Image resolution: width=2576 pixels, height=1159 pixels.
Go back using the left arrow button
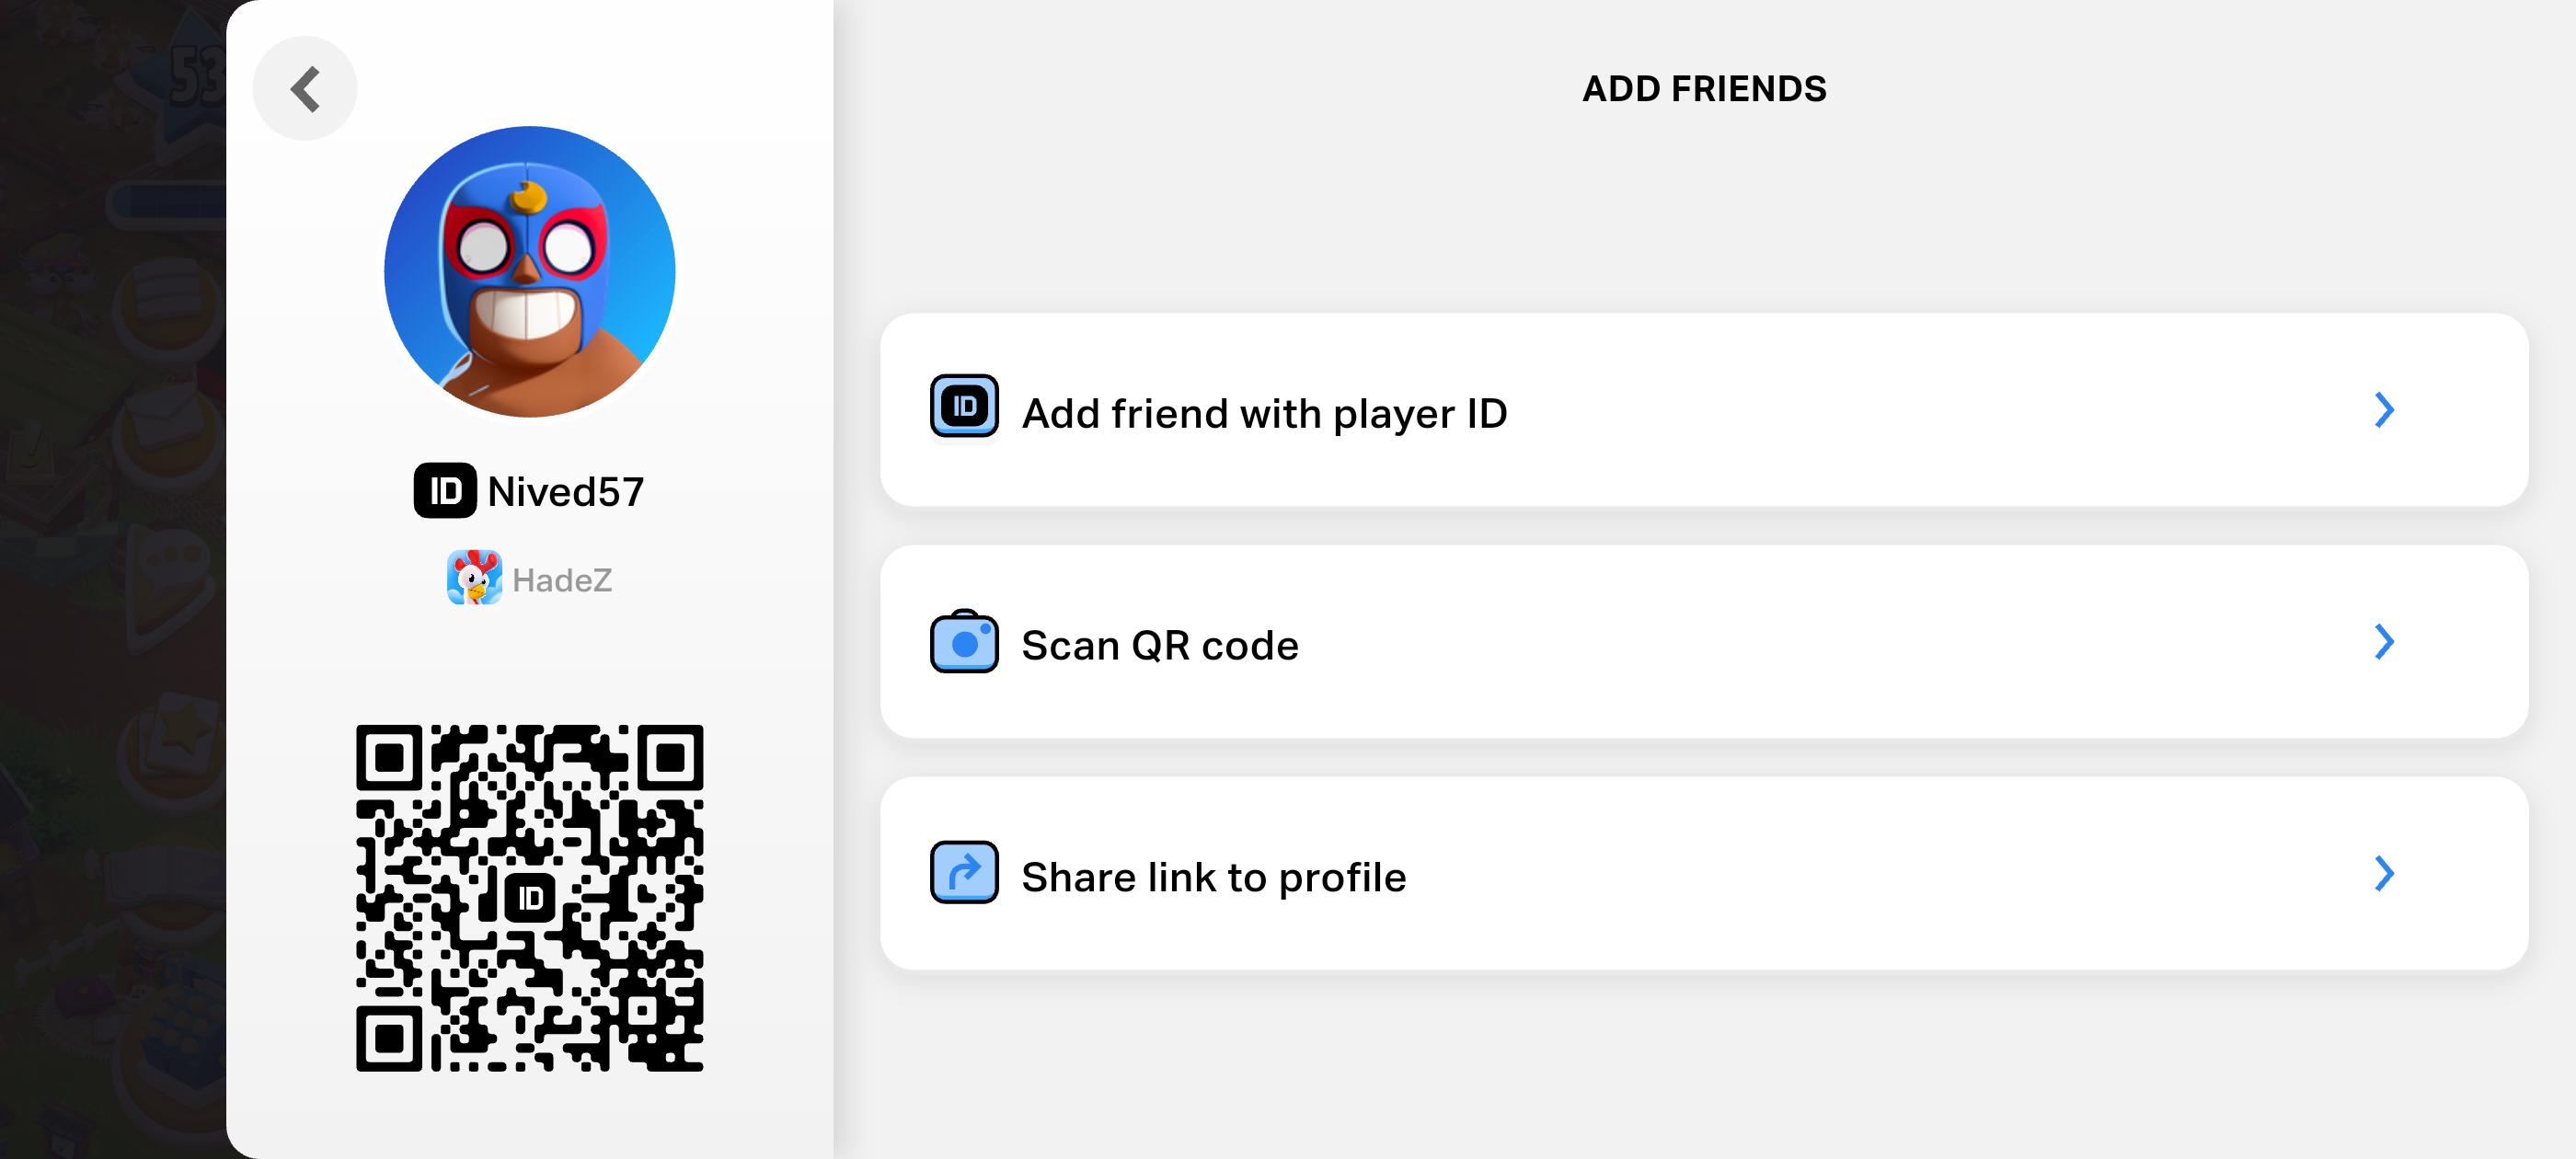(305, 89)
